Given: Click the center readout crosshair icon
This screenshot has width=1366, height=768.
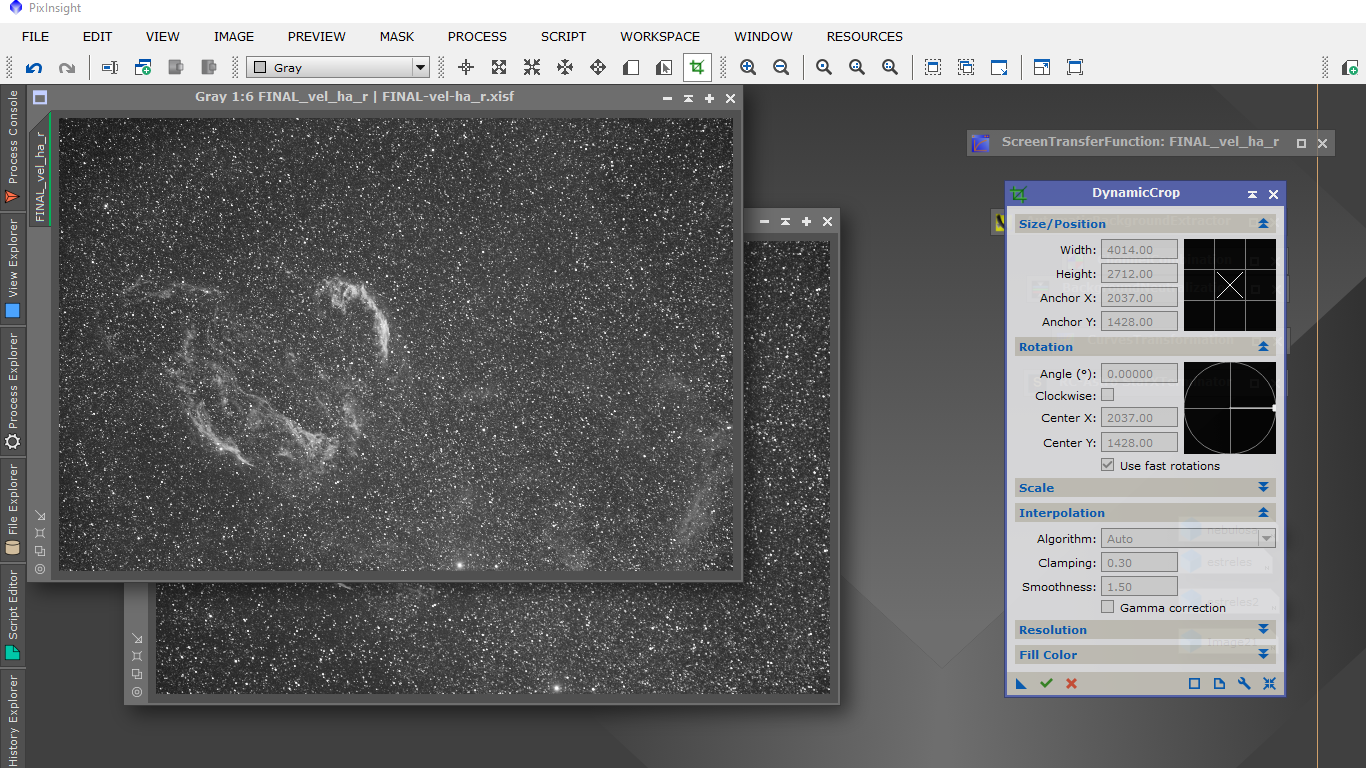Looking at the screenshot, I should pos(466,68).
